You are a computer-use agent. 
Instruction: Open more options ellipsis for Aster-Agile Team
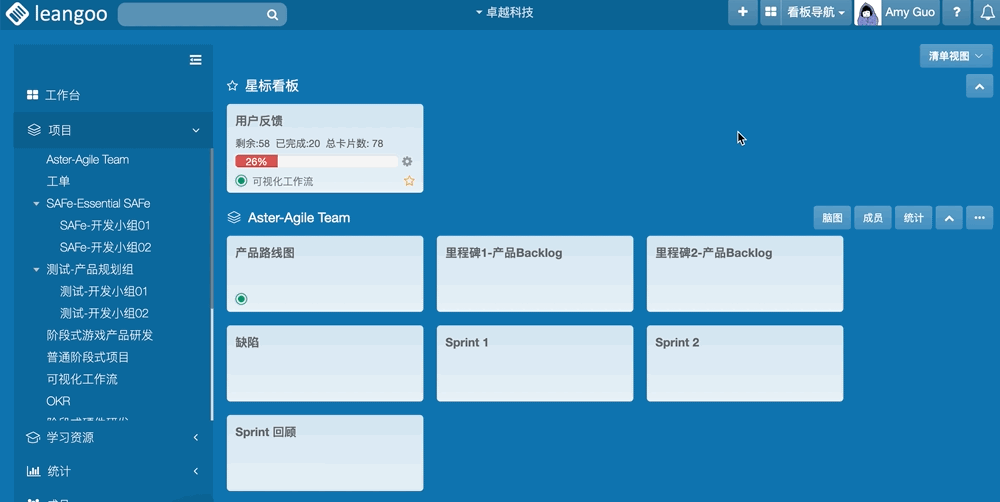[980, 218]
